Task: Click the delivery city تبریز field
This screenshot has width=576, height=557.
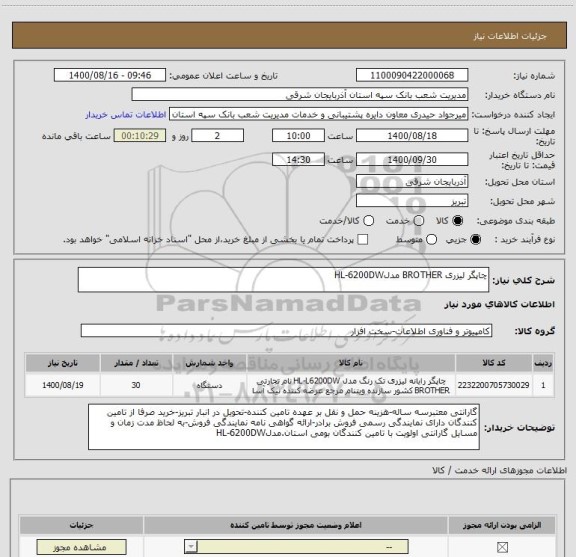Action: pos(412,201)
